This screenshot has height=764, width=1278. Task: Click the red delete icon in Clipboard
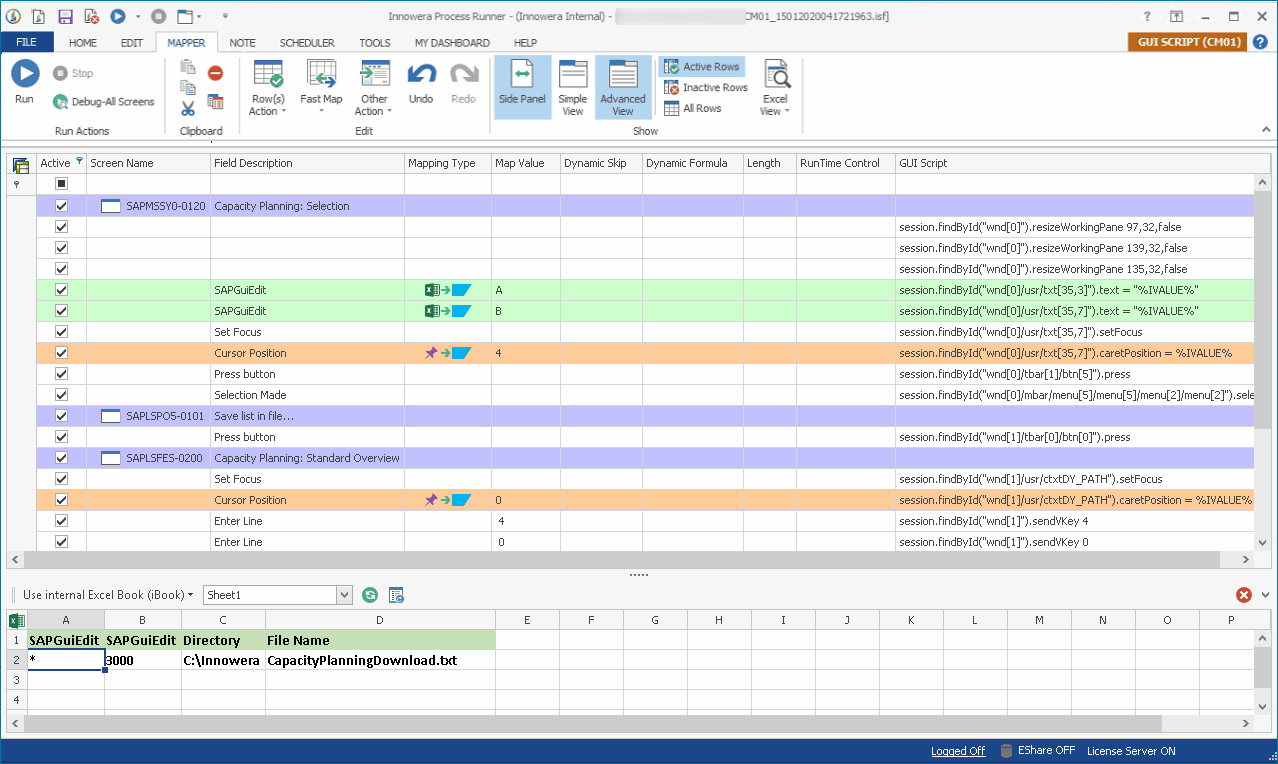(x=215, y=73)
